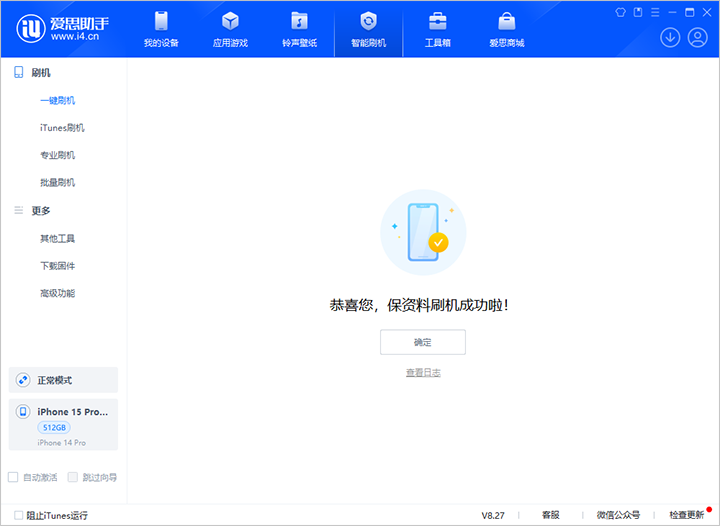Viewport: 720px width, 526px height.
Task: Click the success phone illustration
Action: 423,232
